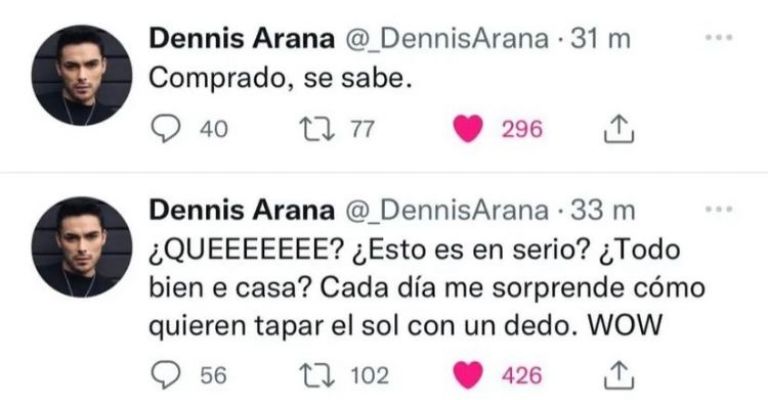Screen dimensions: 768x400
Task: Unlike the tweet with 426 likes
Action: coord(468,375)
